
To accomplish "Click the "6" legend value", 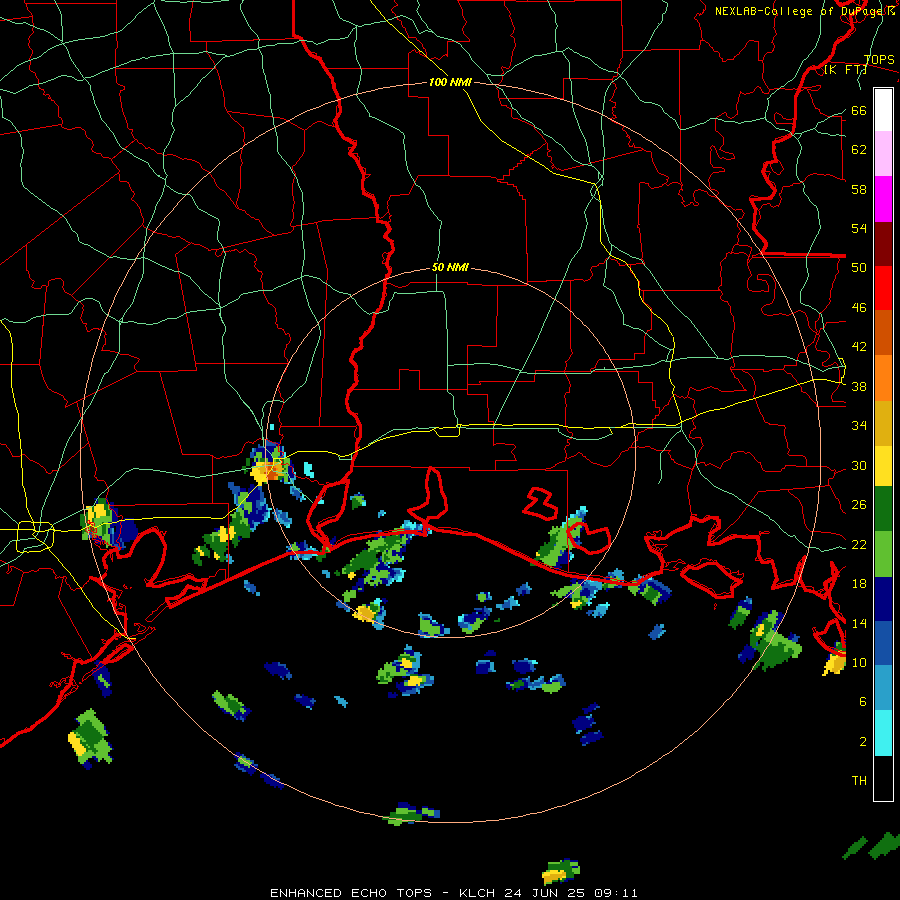I will click(863, 702).
